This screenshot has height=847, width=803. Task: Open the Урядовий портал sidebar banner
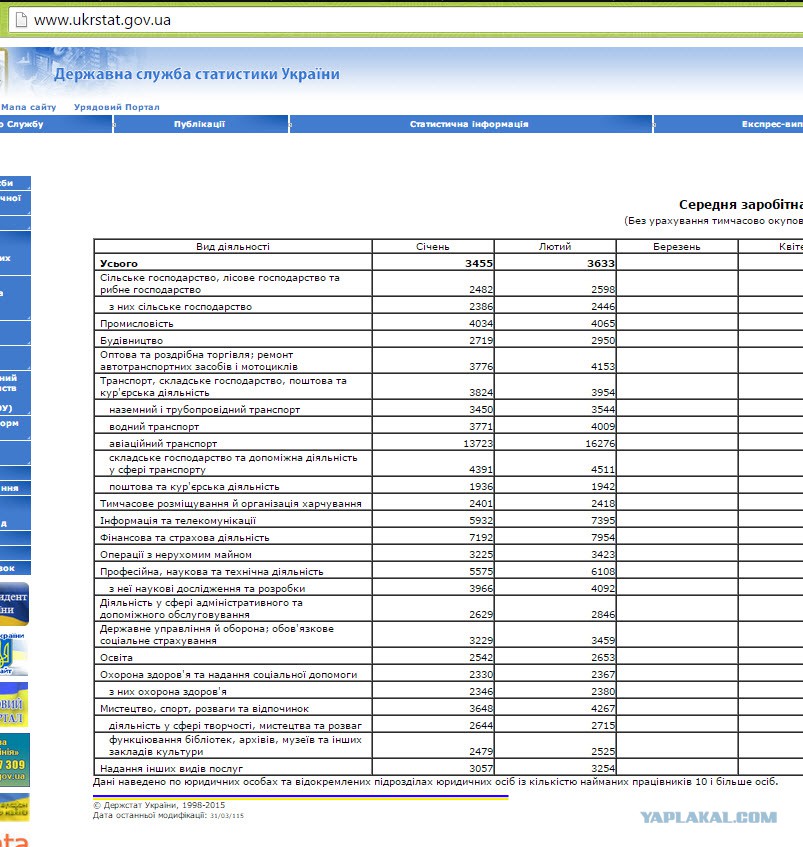click(14, 704)
